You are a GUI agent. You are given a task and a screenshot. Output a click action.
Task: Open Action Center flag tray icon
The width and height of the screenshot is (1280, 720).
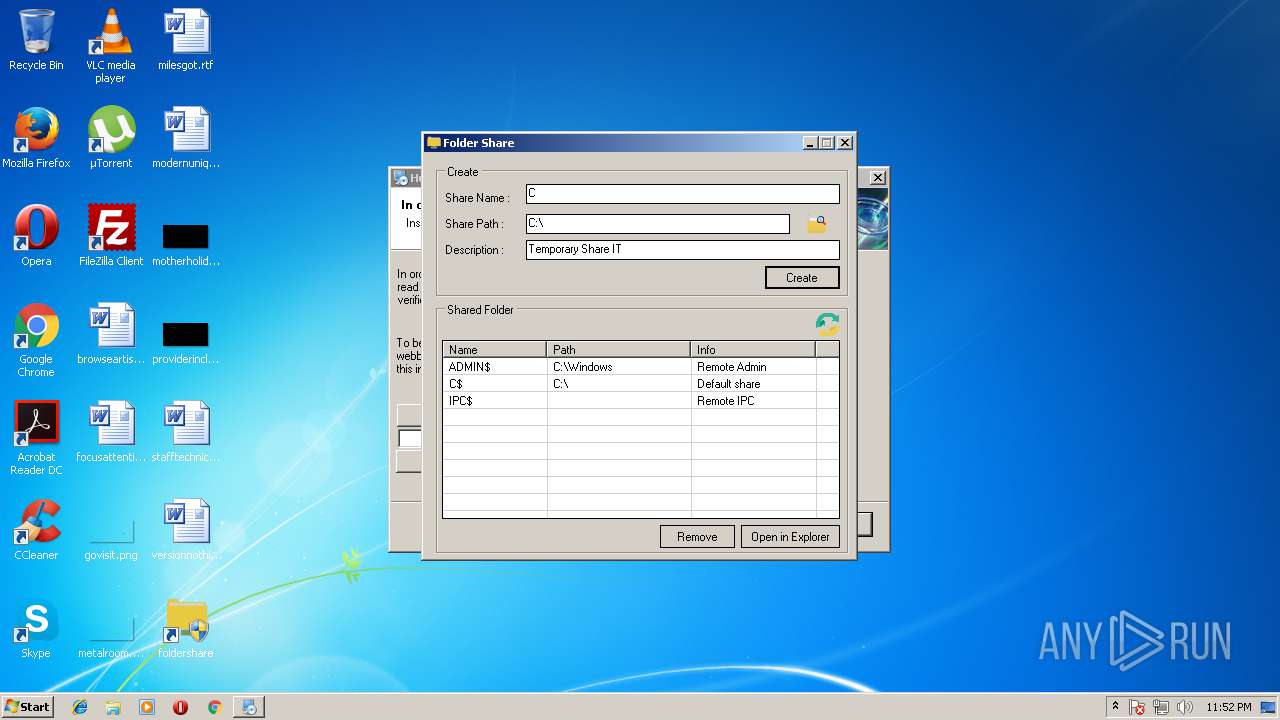(1137, 707)
